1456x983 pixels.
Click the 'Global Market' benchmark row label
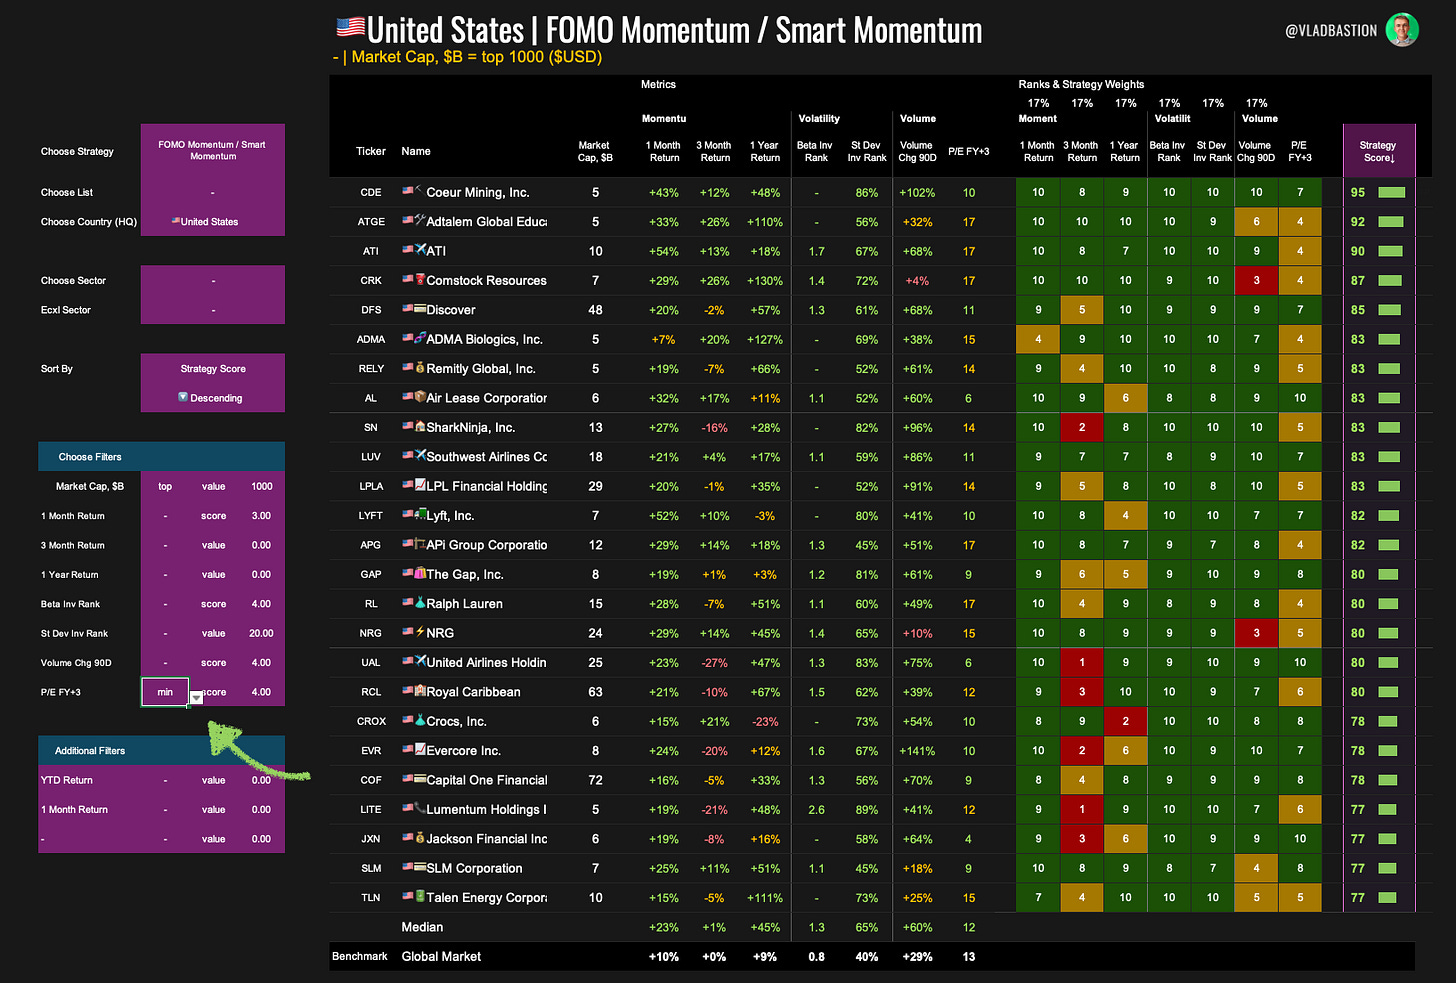click(441, 957)
